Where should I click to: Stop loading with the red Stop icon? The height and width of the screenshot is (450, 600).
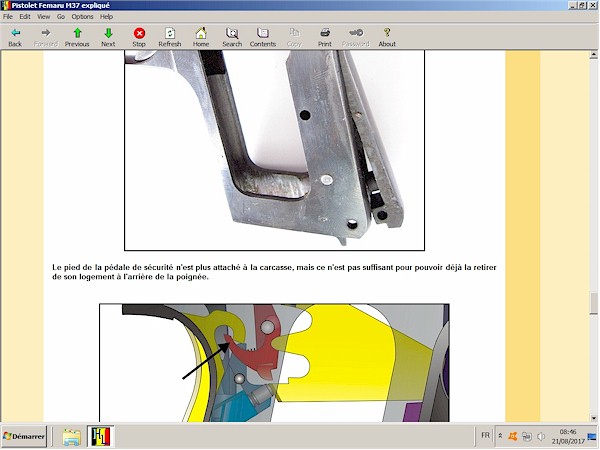(139, 38)
